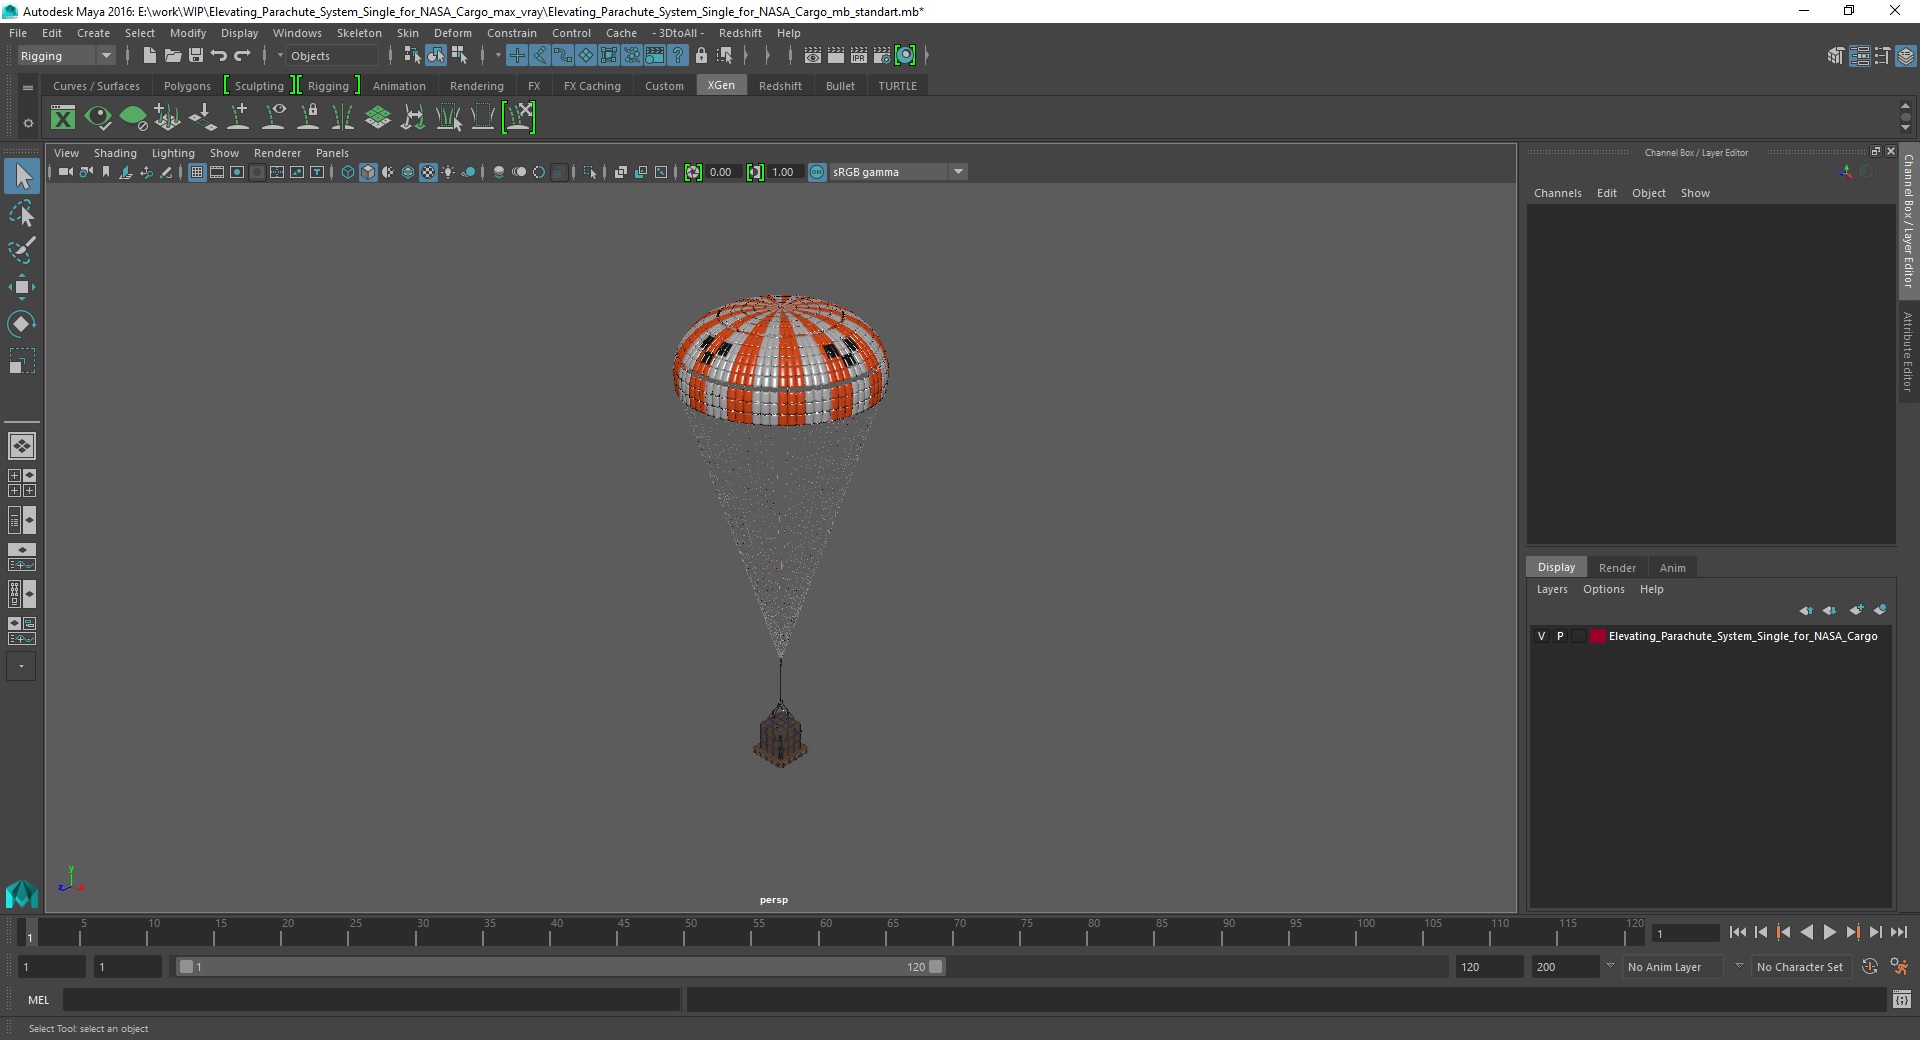Viewport: 1920px width, 1040px height.
Task: Expand the toolbox bottom arrow button
Action: tap(21, 666)
